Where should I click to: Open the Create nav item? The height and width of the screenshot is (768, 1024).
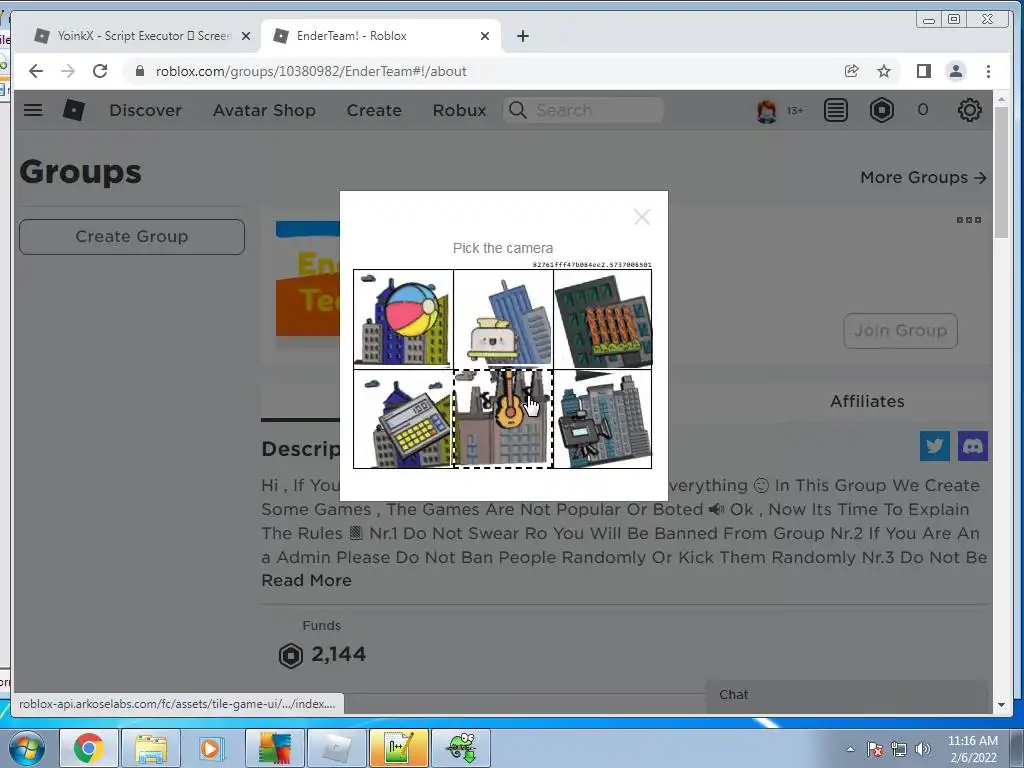click(x=374, y=110)
